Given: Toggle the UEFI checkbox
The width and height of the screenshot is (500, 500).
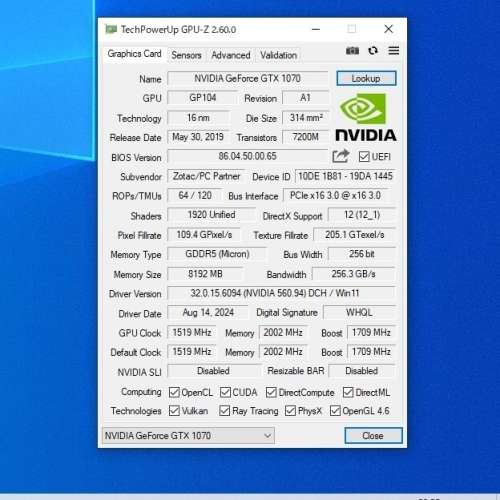Looking at the screenshot, I should (364, 156).
